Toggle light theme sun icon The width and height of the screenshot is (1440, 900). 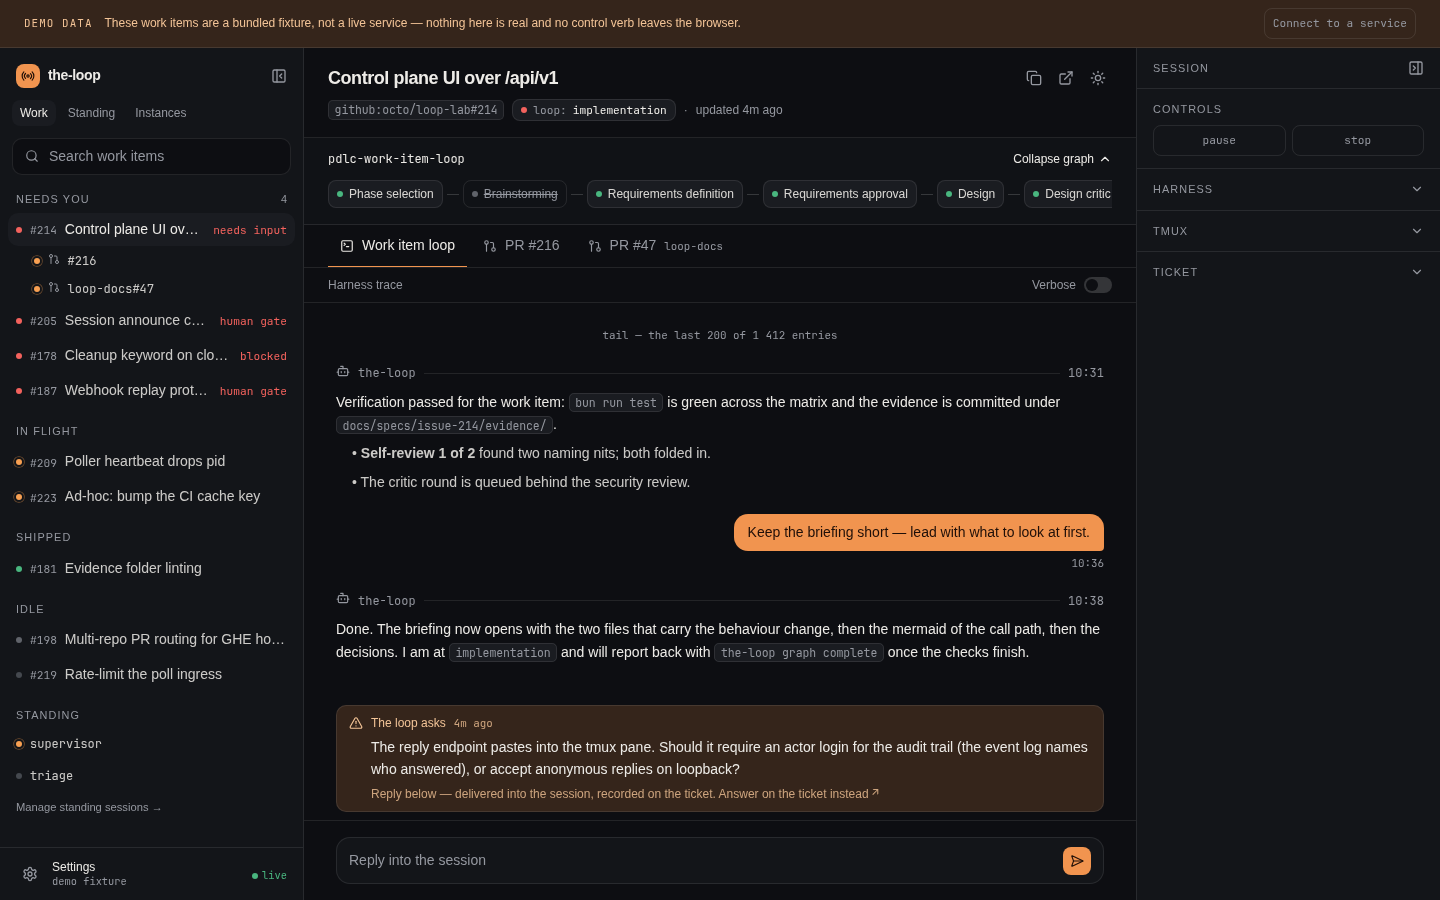(1098, 78)
